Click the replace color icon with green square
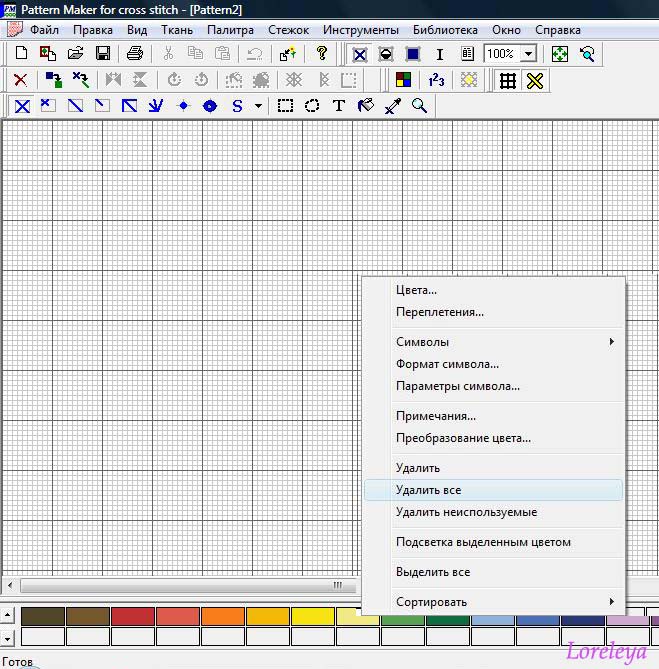Viewport: 659px width, 669px height. click(54, 80)
